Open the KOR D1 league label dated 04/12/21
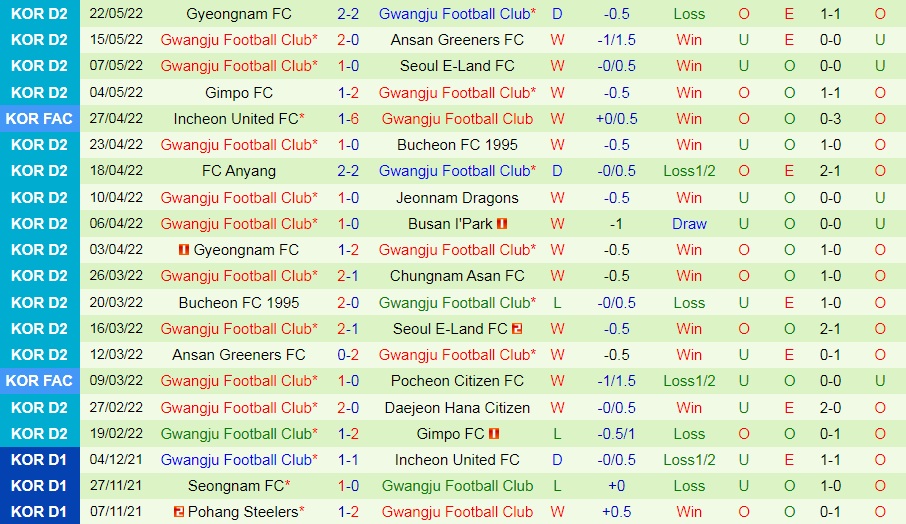The image size is (906, 524). coord(39,460)
